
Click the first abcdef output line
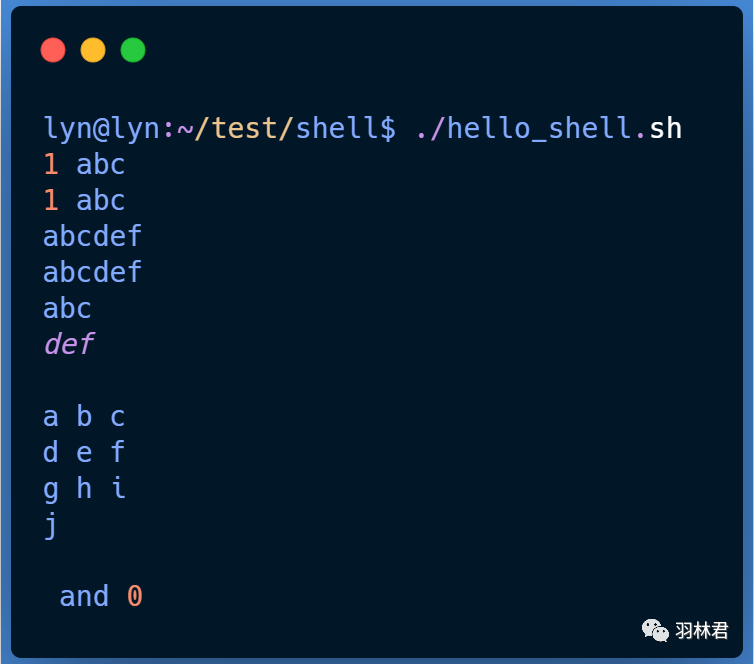(92, 236)
